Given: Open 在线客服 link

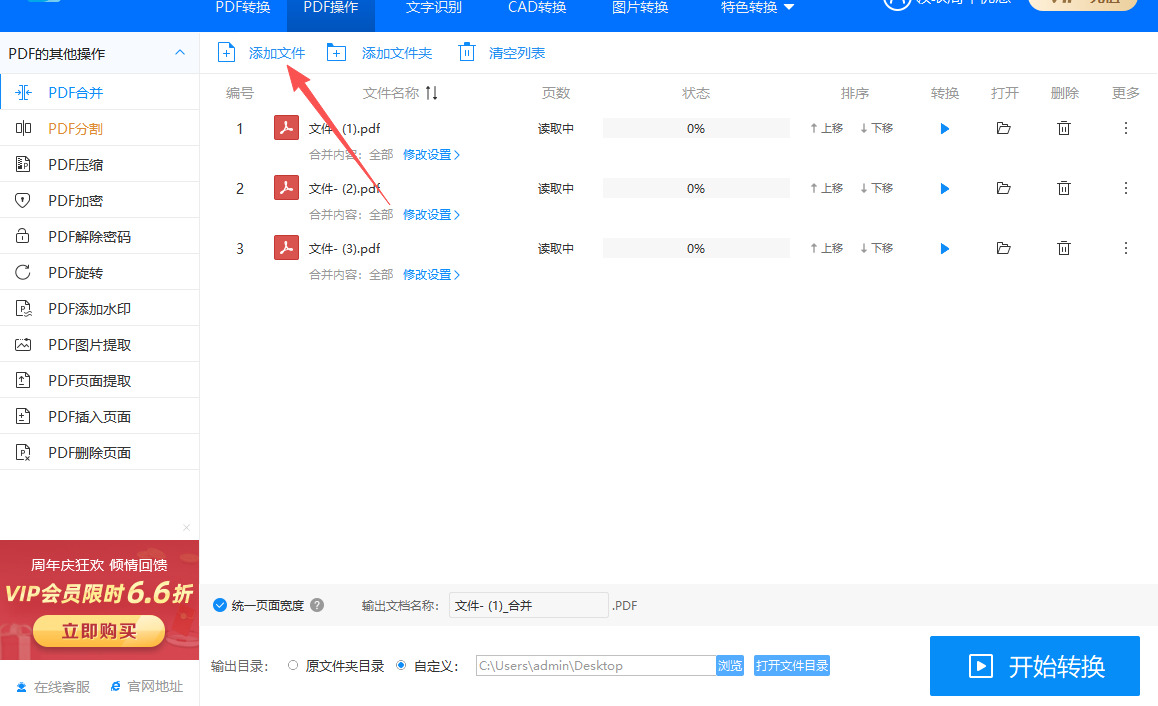Looking at the screenshot, I should point(53,687).
